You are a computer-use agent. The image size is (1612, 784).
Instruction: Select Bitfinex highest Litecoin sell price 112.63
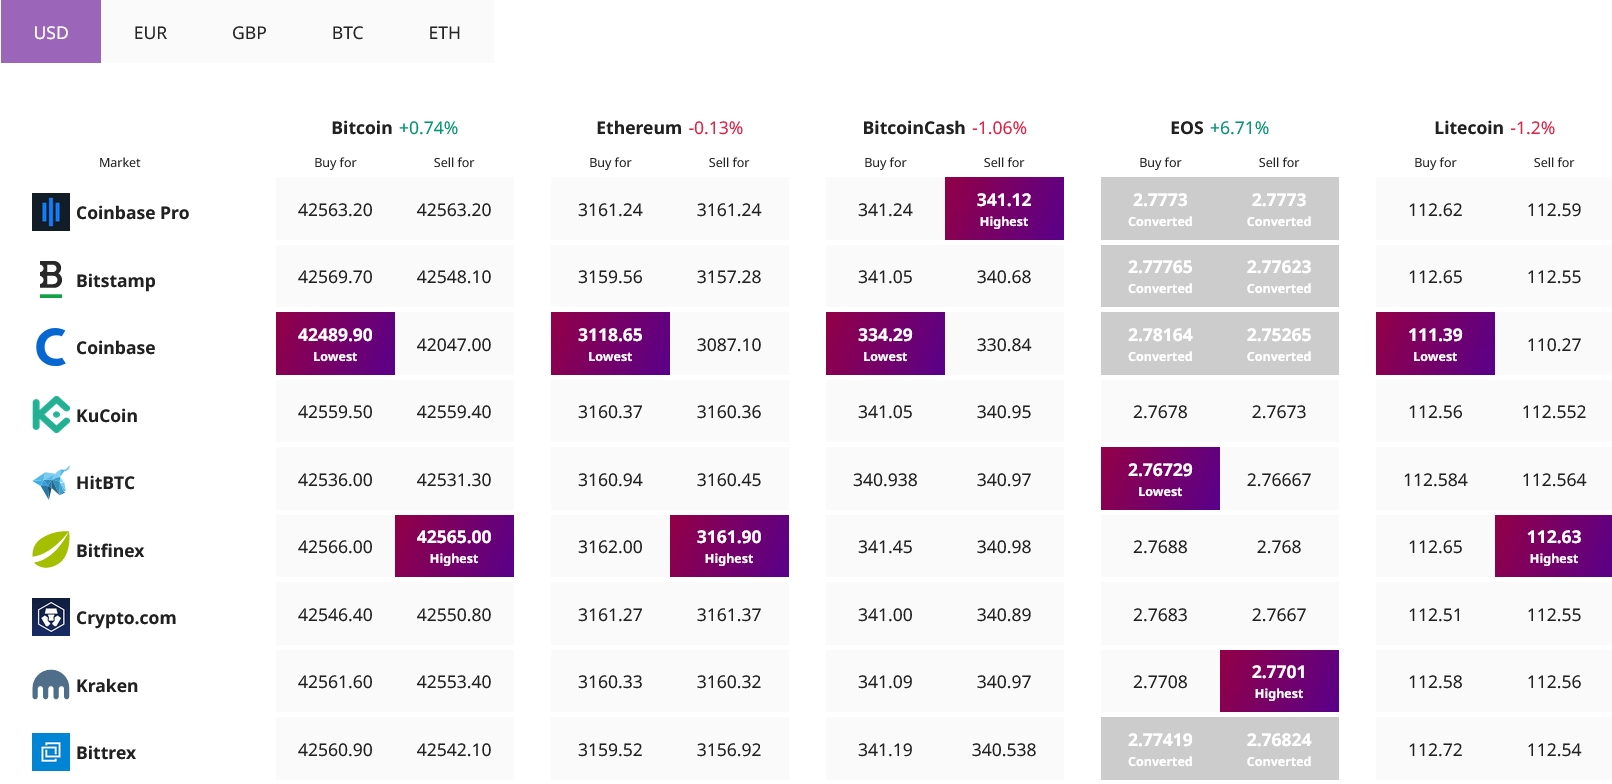click(1553, 546)
